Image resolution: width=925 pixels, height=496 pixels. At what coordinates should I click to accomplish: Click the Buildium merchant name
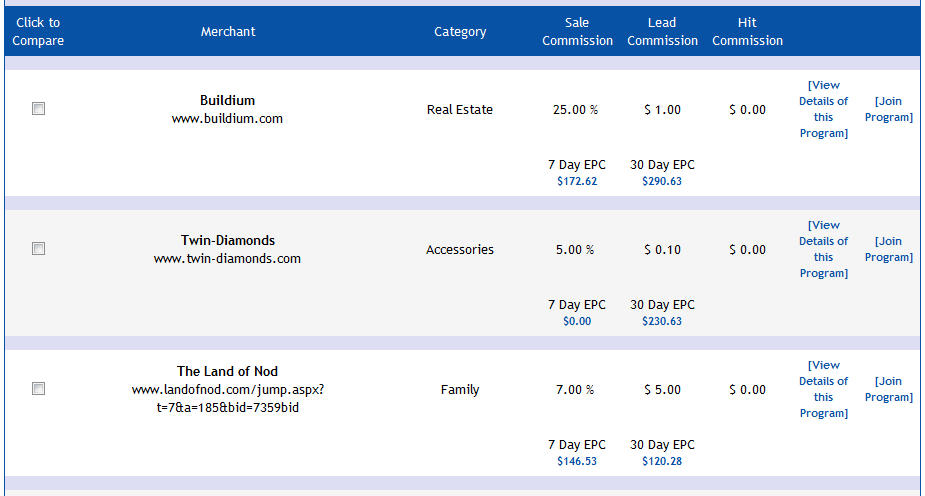(227, 100)
